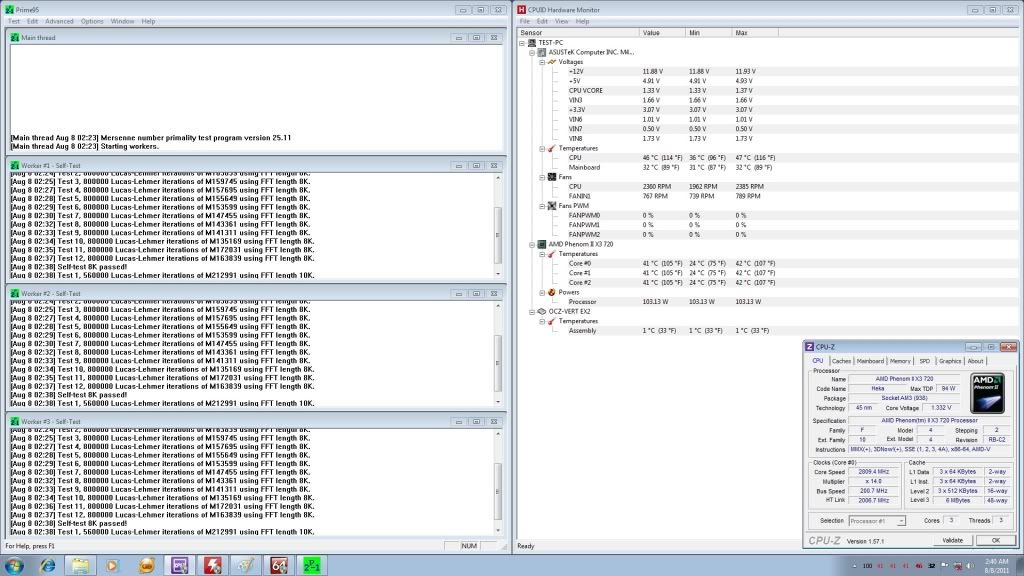
Task: Click the volume speaker tray icon
Action: (x=970, y=566)
